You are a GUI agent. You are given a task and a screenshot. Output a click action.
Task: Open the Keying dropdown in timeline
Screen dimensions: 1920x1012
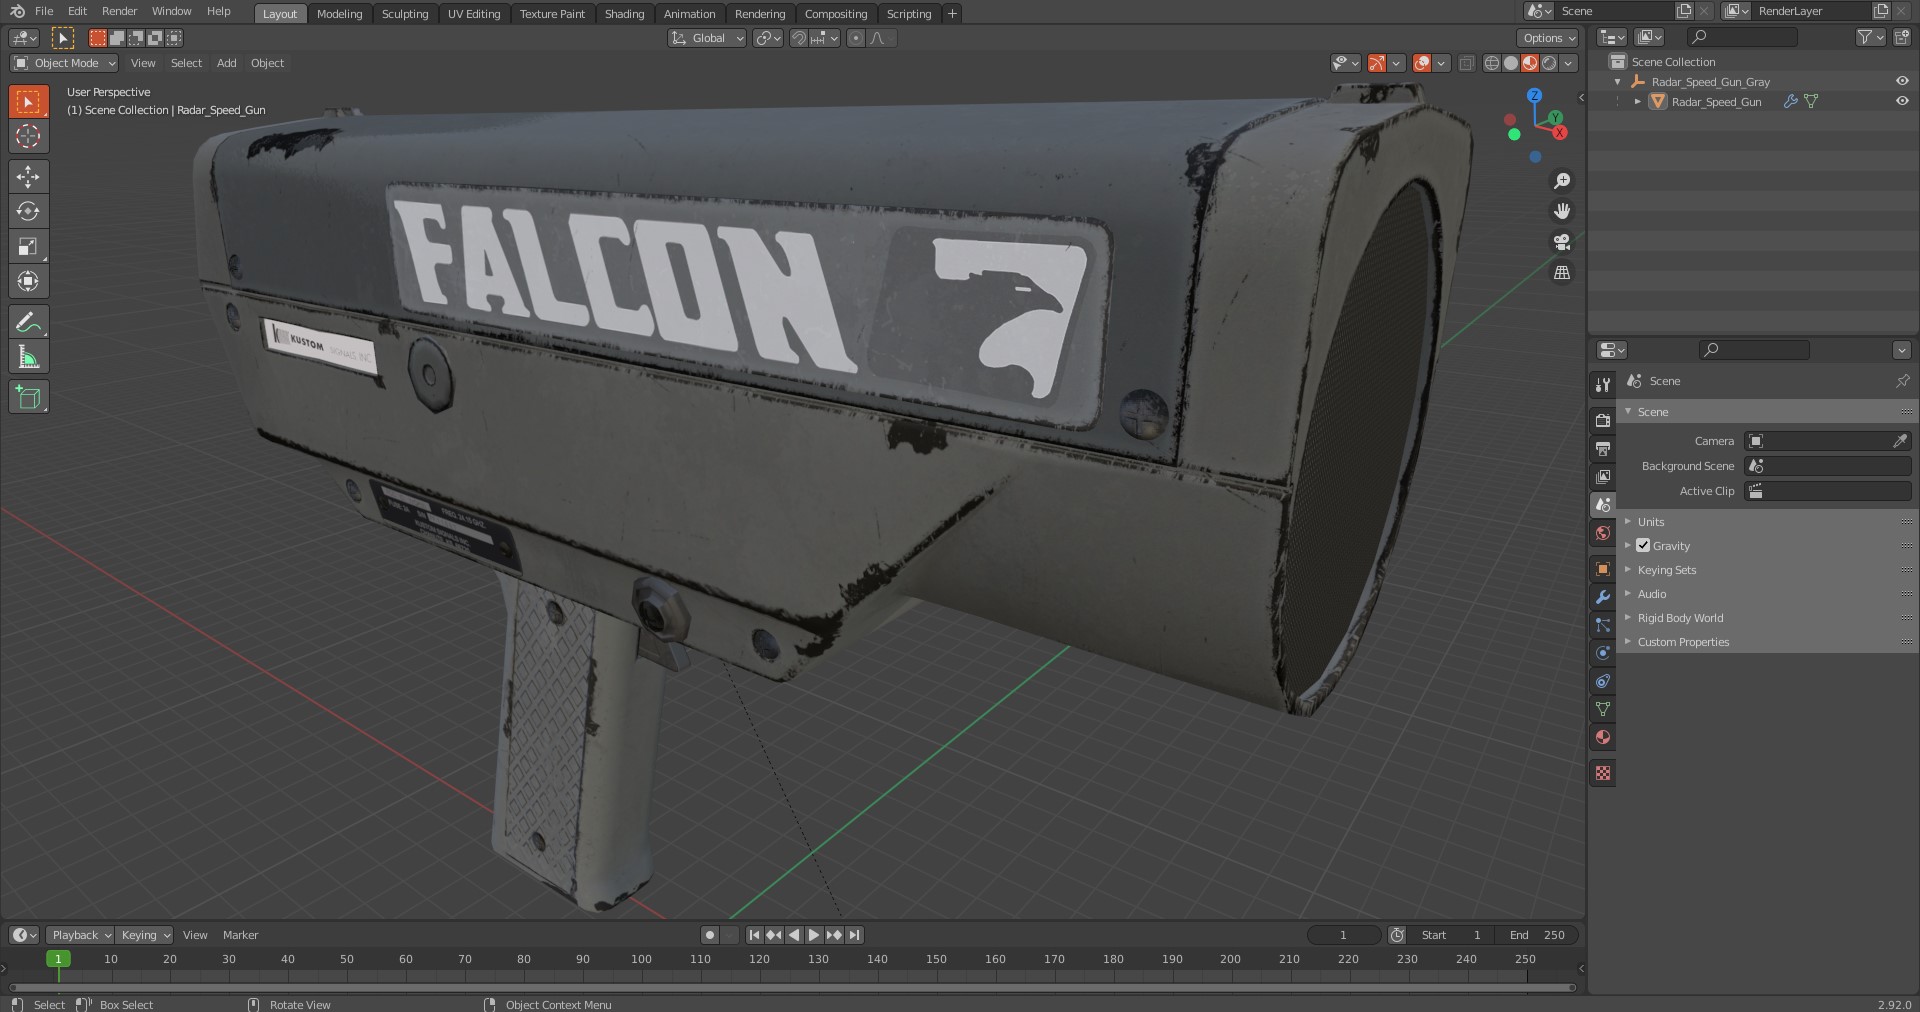pyautogui.click(x=145, y=935)
